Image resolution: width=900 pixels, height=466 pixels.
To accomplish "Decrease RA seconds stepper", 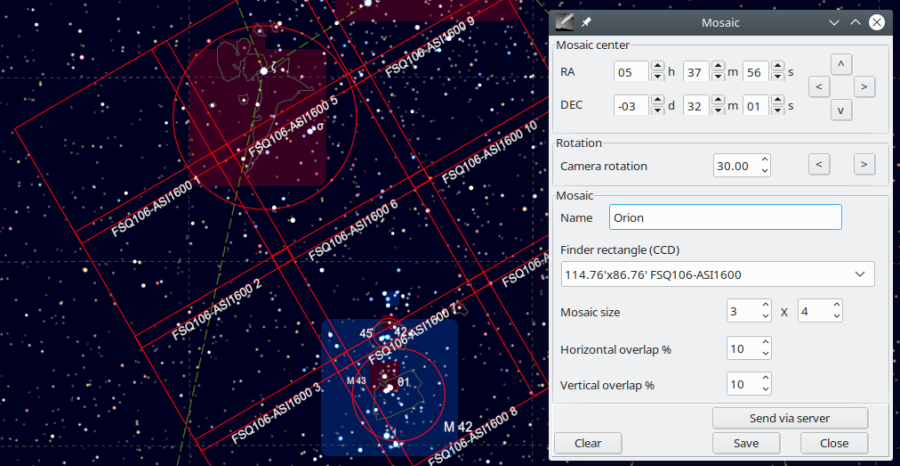I will [x=778, y=77].
